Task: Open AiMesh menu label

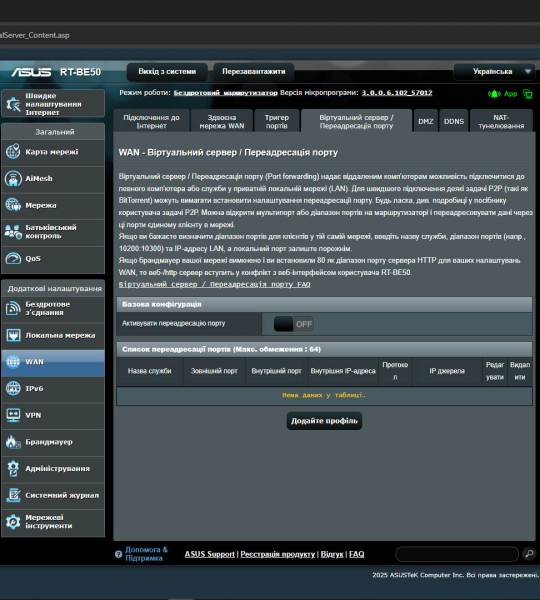Action: [x=39, y=178]
